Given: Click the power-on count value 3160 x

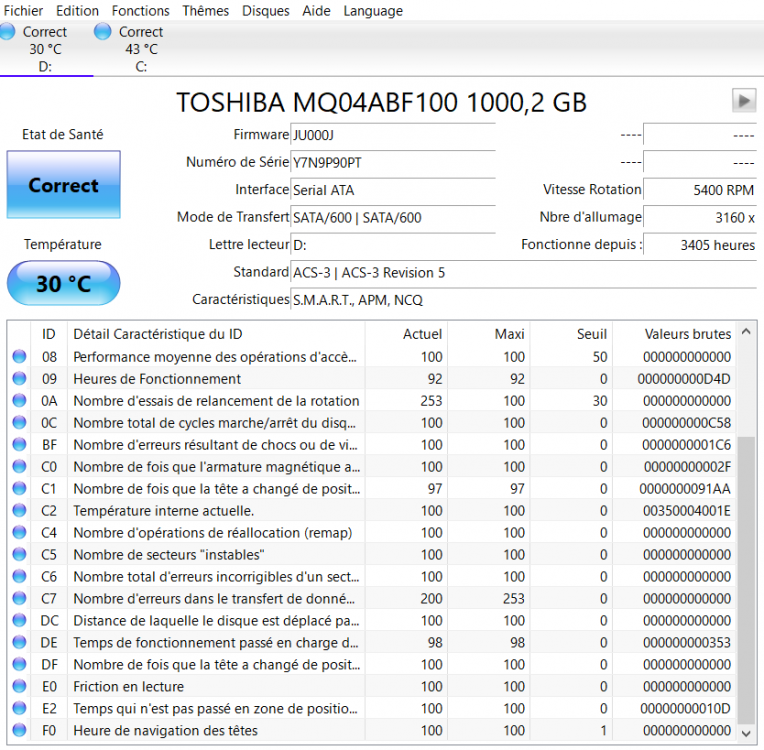Looking at the screenshot, I should click(700, 218).
